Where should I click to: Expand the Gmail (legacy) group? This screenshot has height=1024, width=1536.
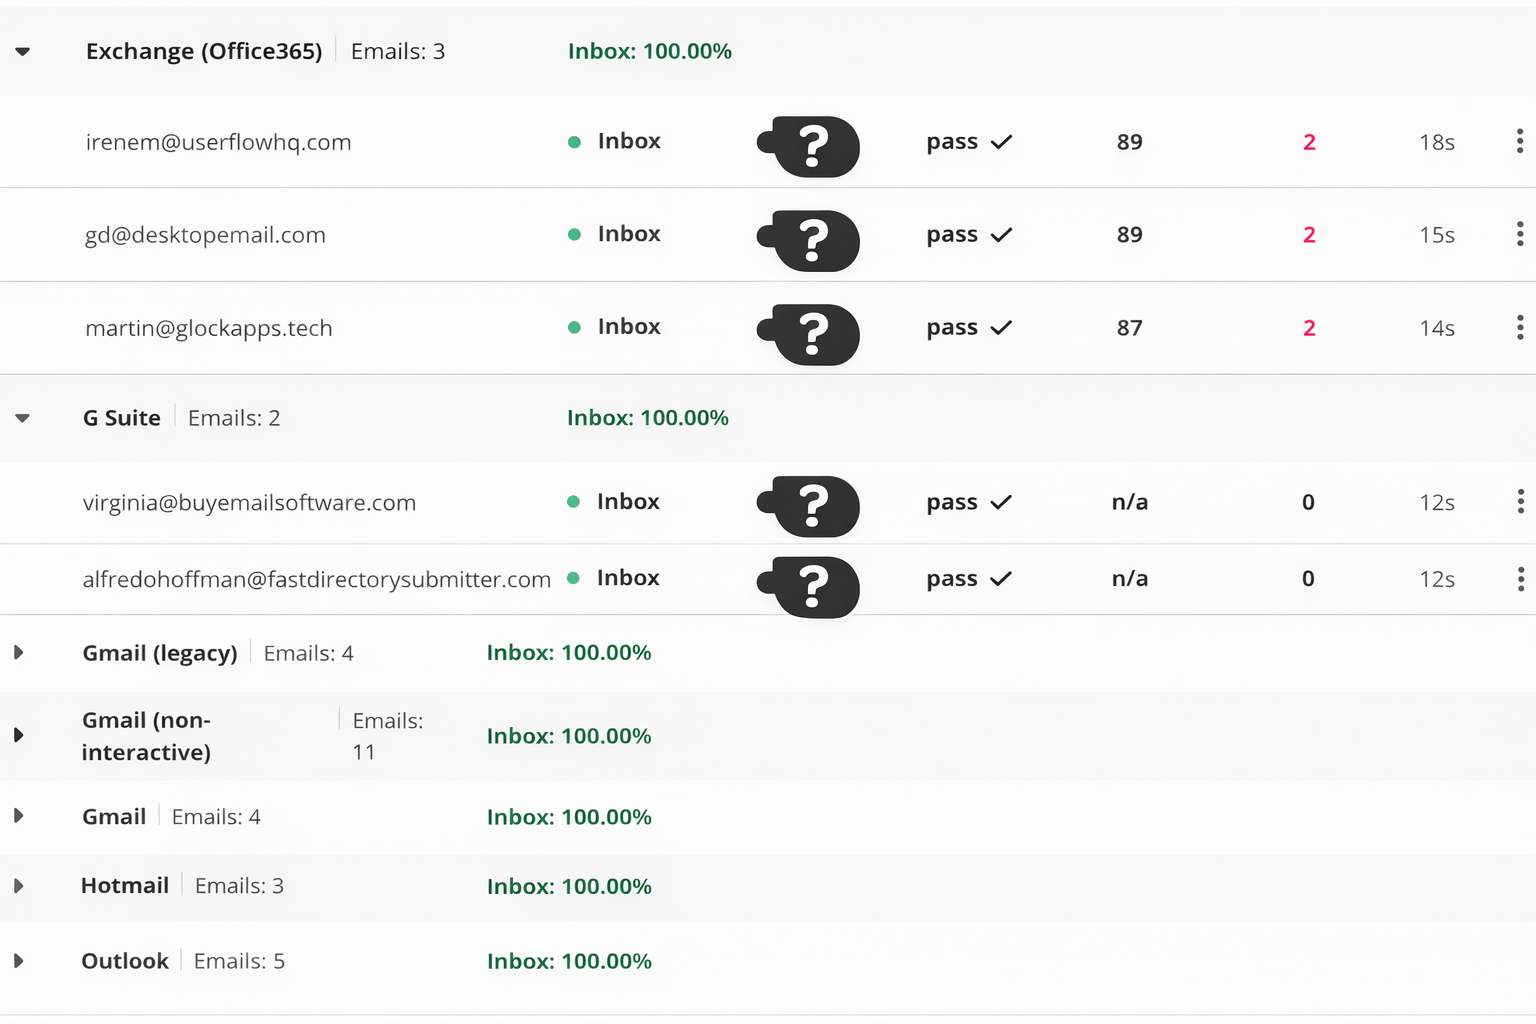[x=19, y=653]
